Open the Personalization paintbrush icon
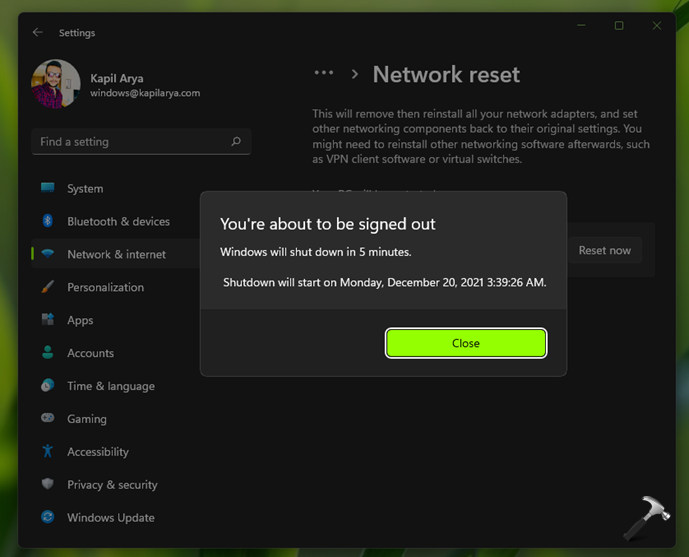 click(x=48, y=287)
